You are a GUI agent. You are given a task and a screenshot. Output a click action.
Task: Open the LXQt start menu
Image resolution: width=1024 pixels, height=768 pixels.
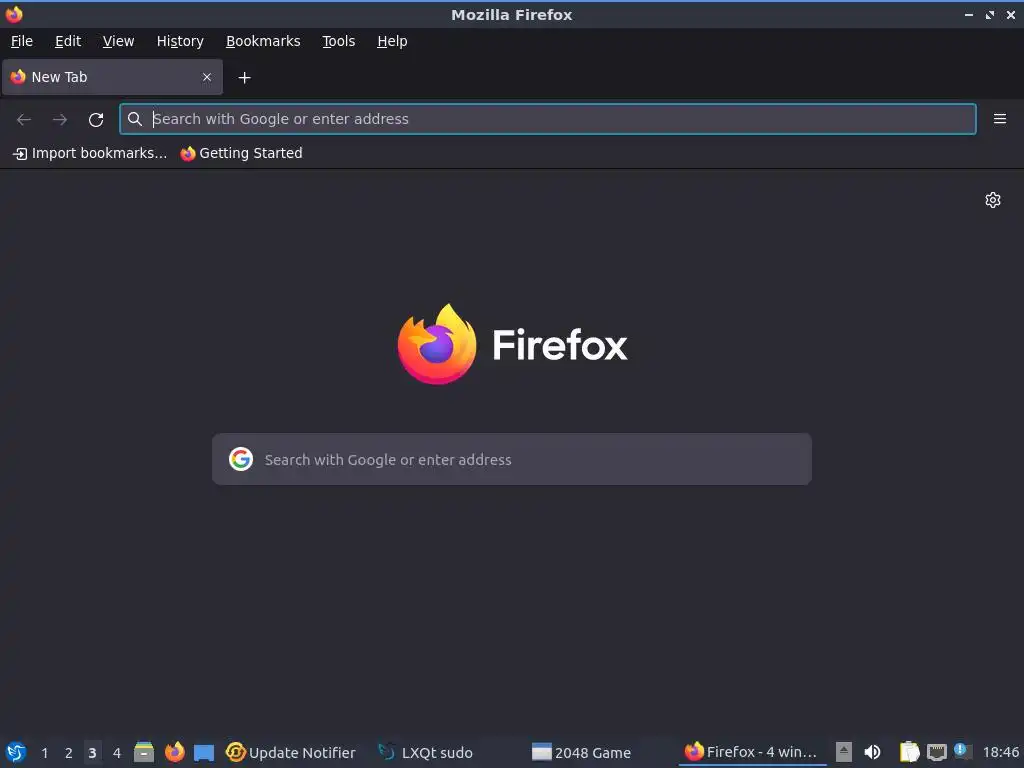click(x=16, y=752)
